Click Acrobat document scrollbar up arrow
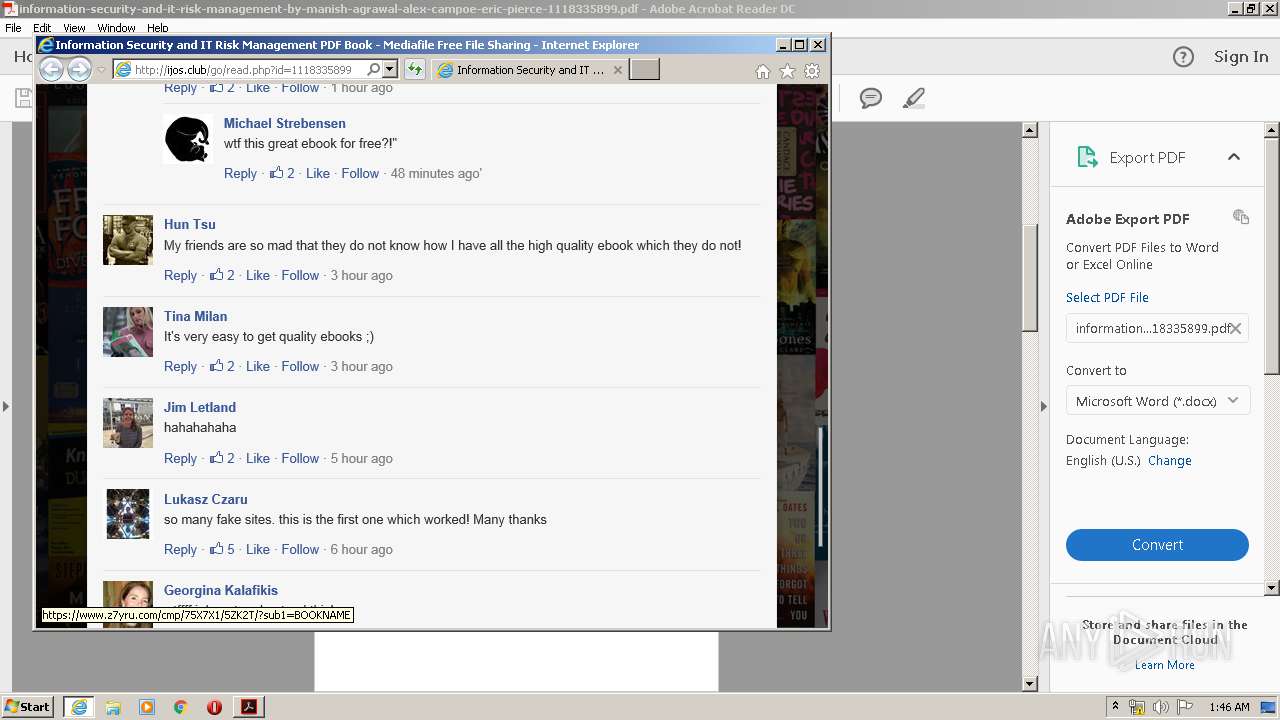 [1030, 130]
